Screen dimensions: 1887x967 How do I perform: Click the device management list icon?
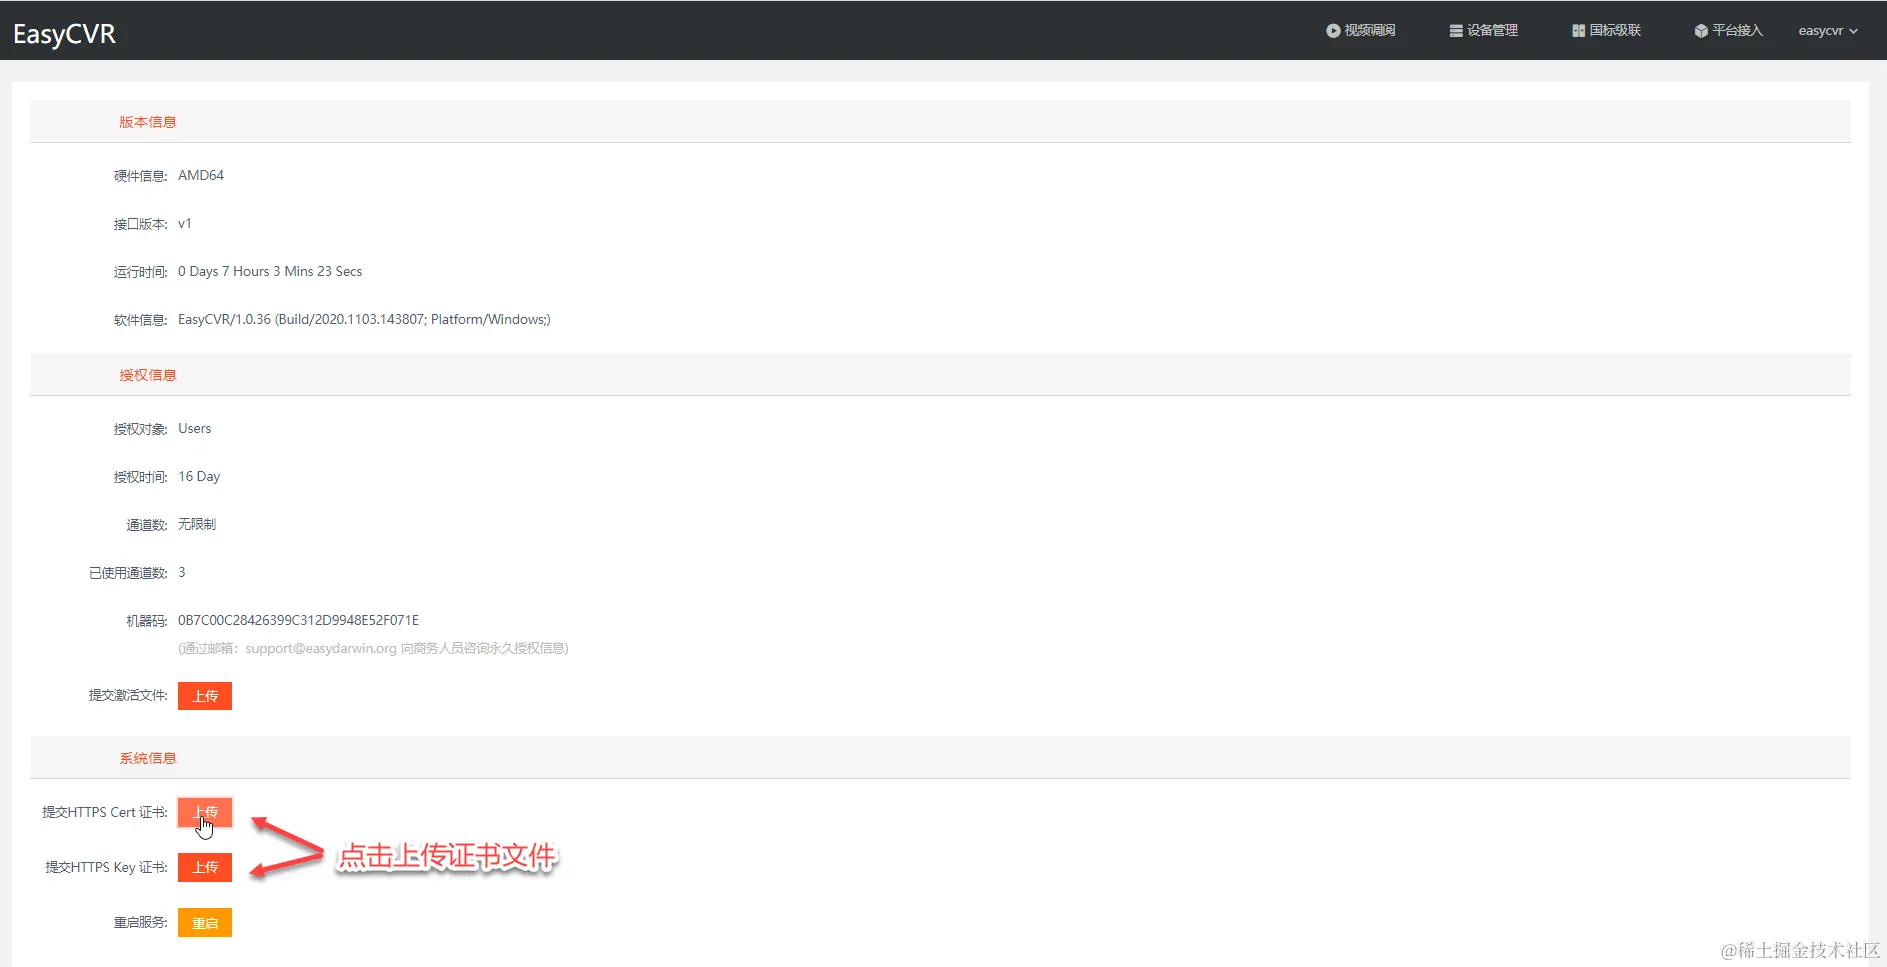click(x=1456, y=31)
